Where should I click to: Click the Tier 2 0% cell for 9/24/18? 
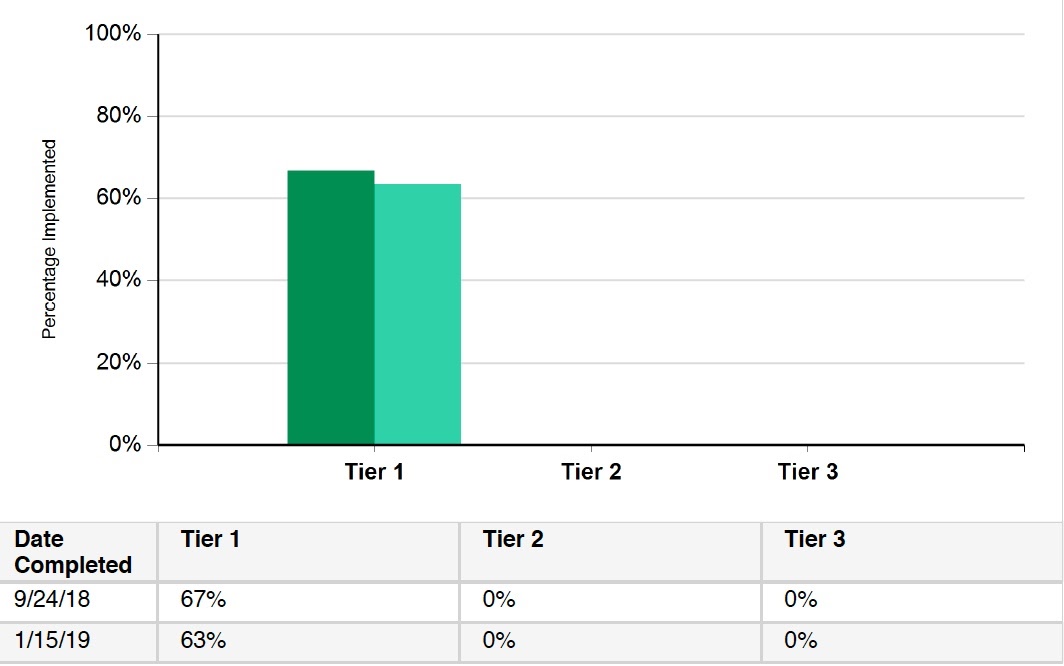(610, 602)
